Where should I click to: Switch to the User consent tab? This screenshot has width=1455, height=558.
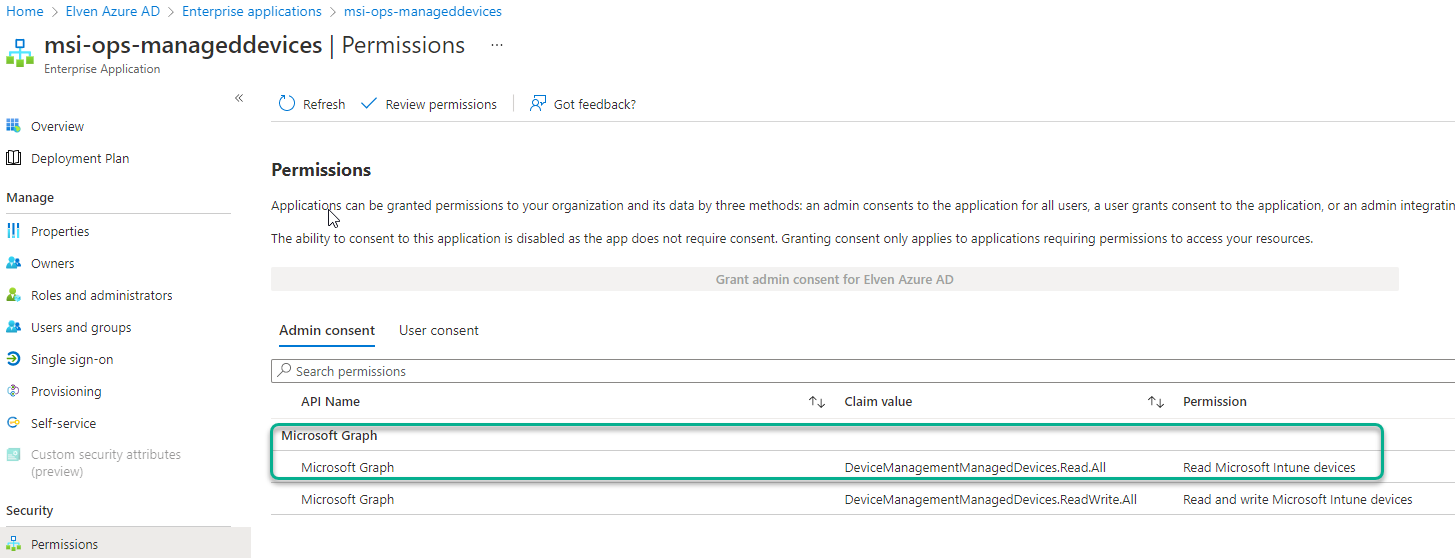click(x=439, y=330)
